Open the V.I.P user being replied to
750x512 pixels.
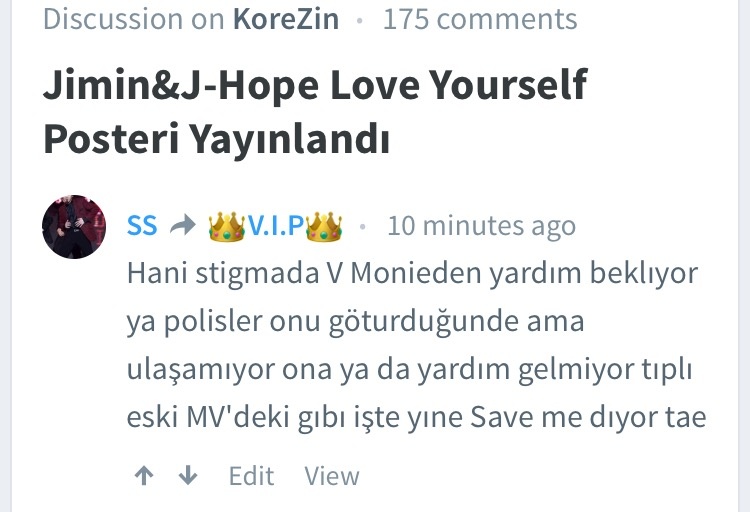coord(276,226)
